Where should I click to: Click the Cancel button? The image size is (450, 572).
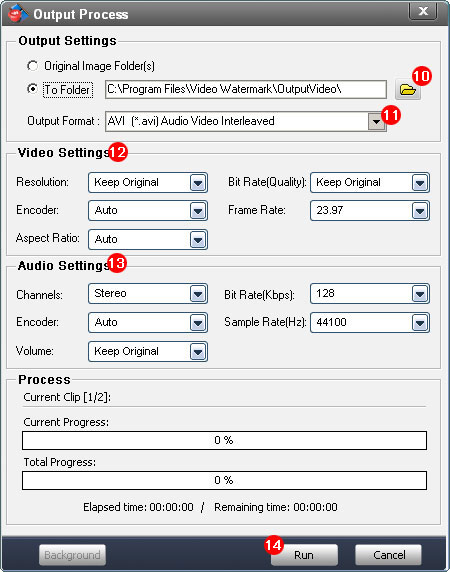[x=388, y=555]
